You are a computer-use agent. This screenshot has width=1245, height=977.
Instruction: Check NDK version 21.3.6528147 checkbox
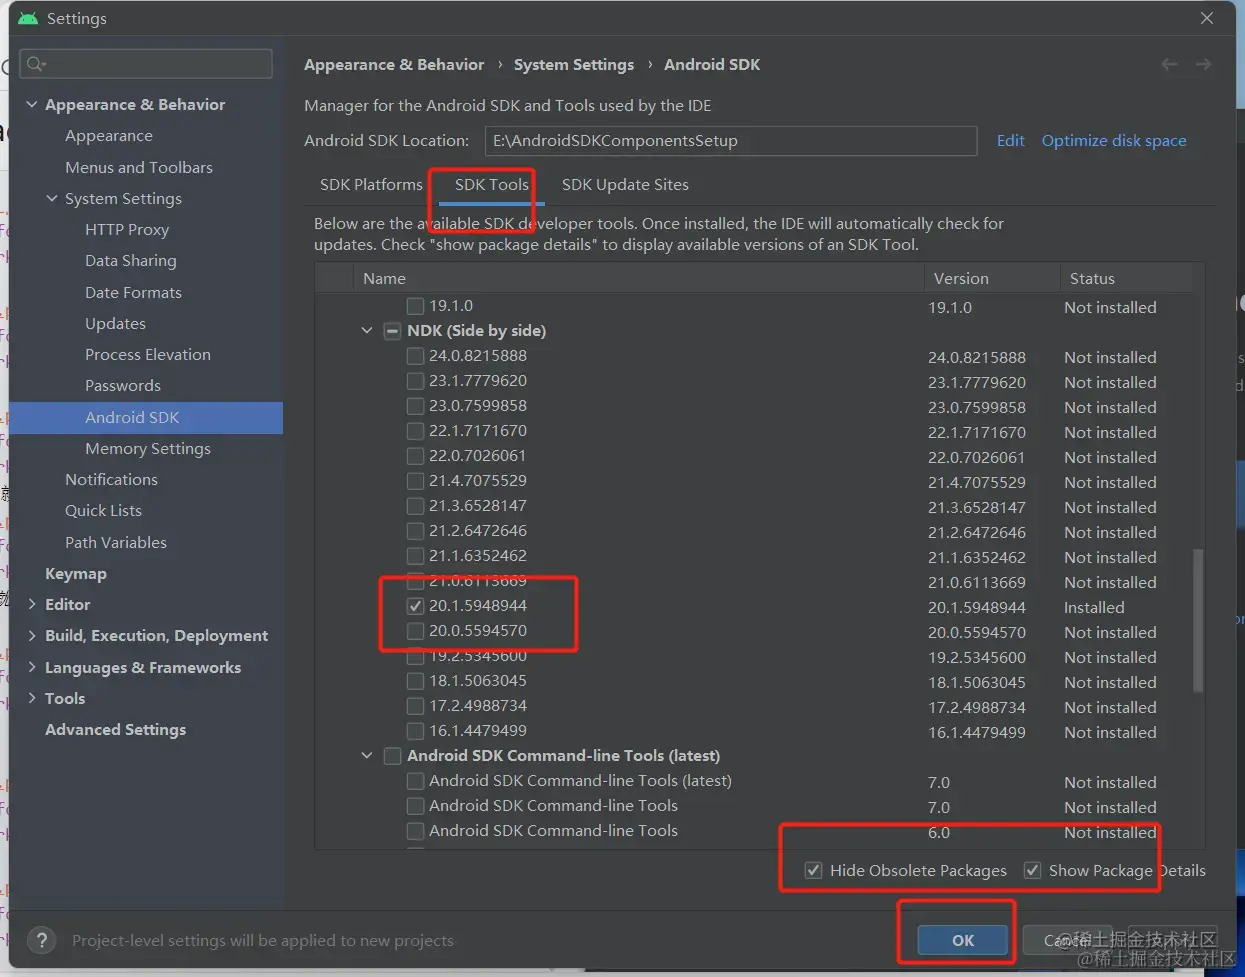click(415, 506)
